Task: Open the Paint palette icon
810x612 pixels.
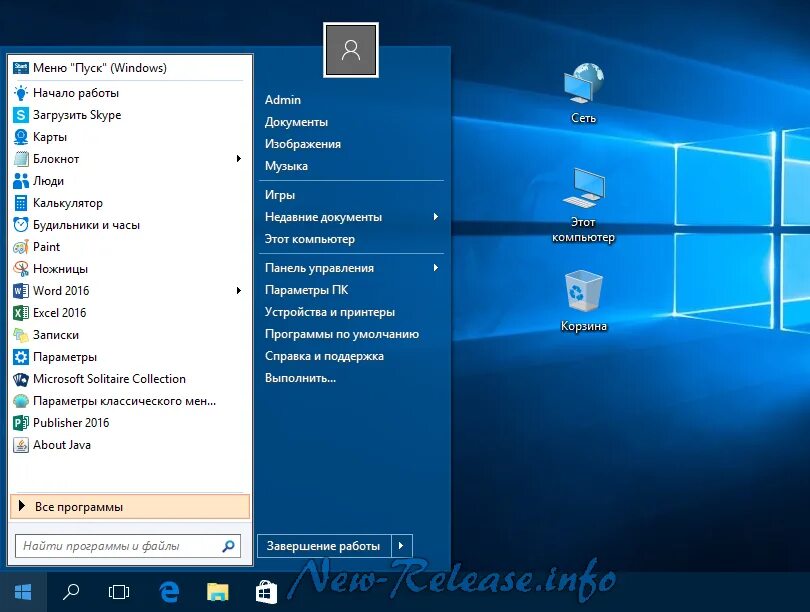Action: click(21, 247)
